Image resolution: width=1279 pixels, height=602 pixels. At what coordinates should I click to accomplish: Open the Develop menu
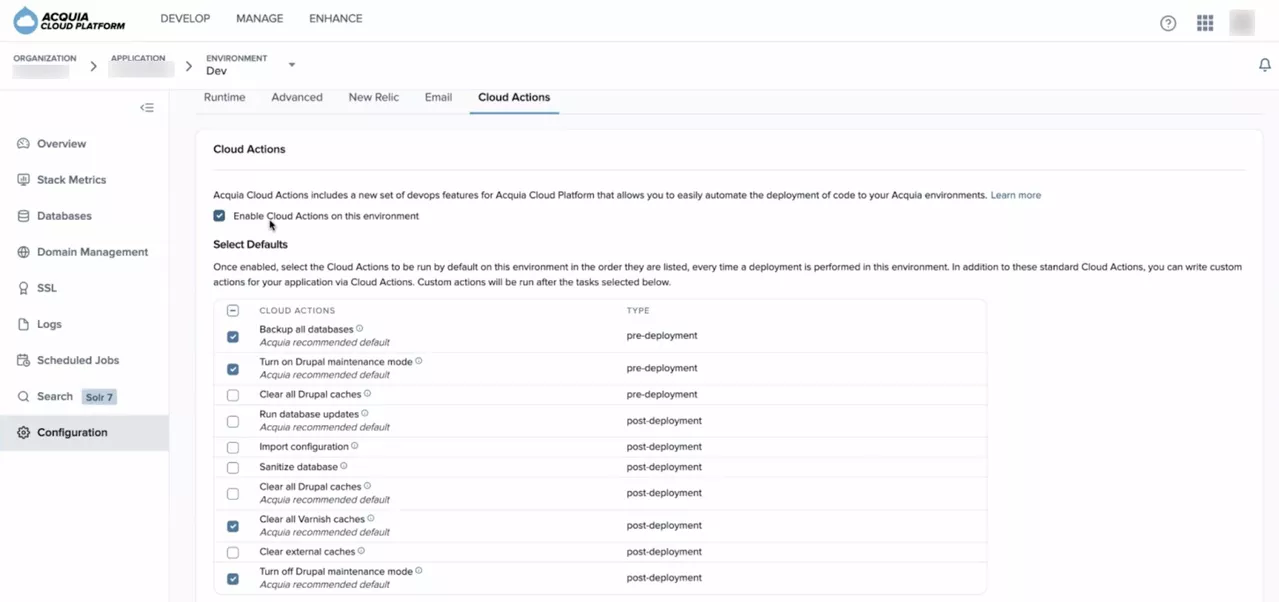coord(185,18)
